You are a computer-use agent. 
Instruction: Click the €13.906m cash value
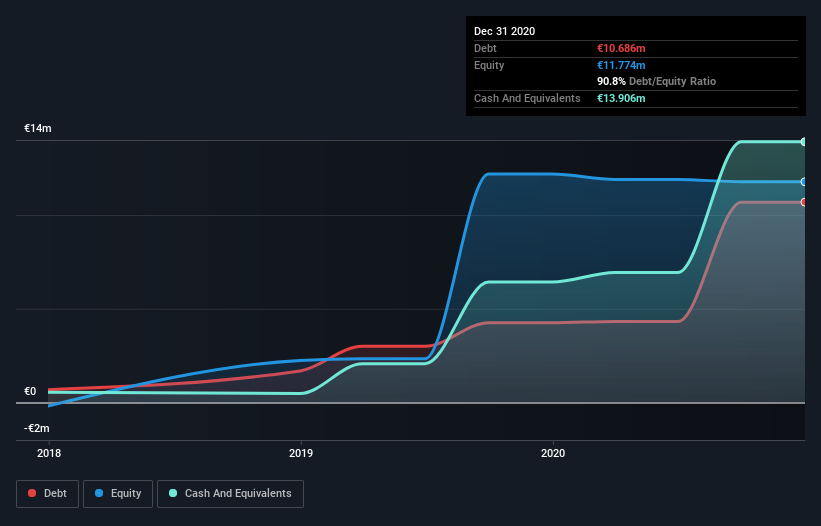[621, 98]
